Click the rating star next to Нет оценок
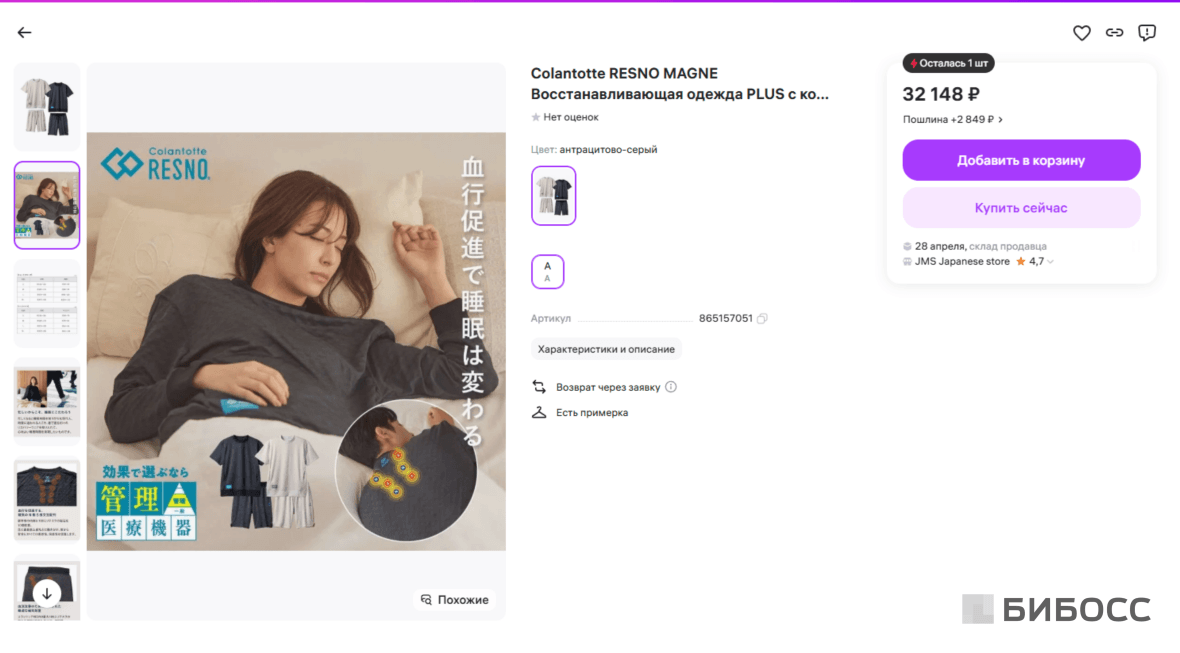1180x653 pixels. coord(535,117)
